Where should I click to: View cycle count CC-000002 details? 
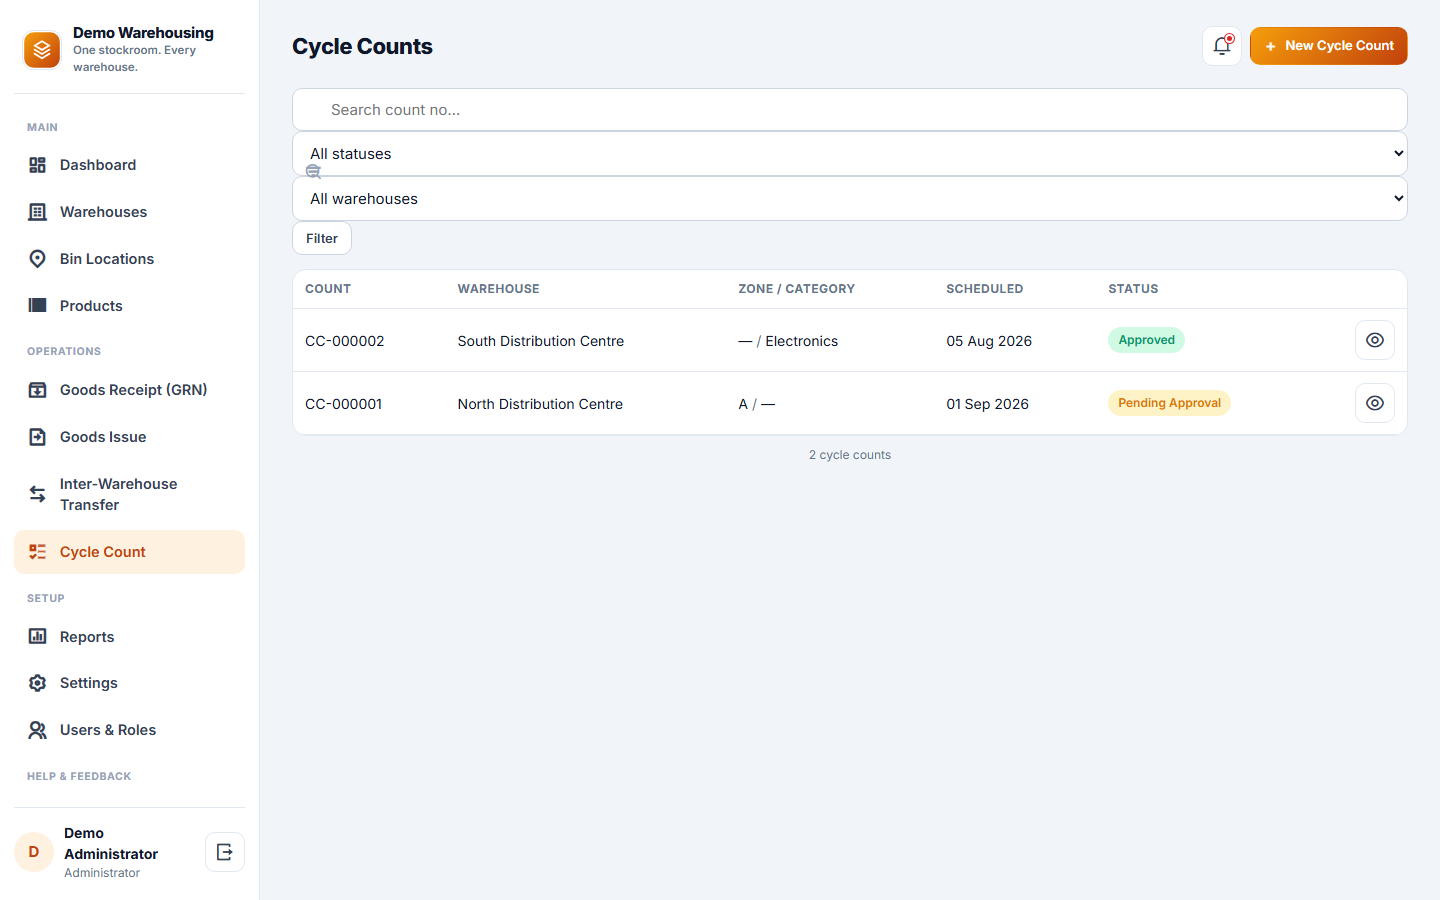pos(1375,340)
